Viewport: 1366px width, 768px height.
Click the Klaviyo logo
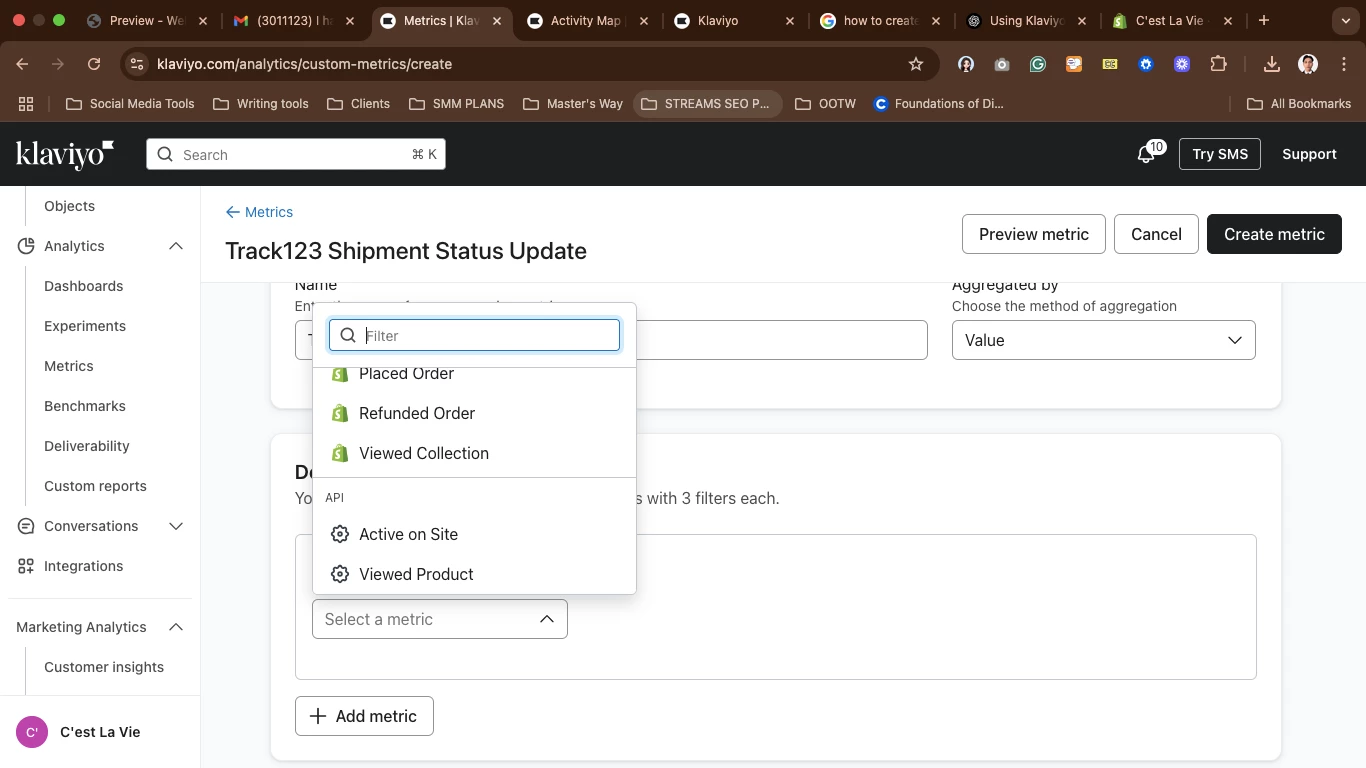tap(65, 154)
